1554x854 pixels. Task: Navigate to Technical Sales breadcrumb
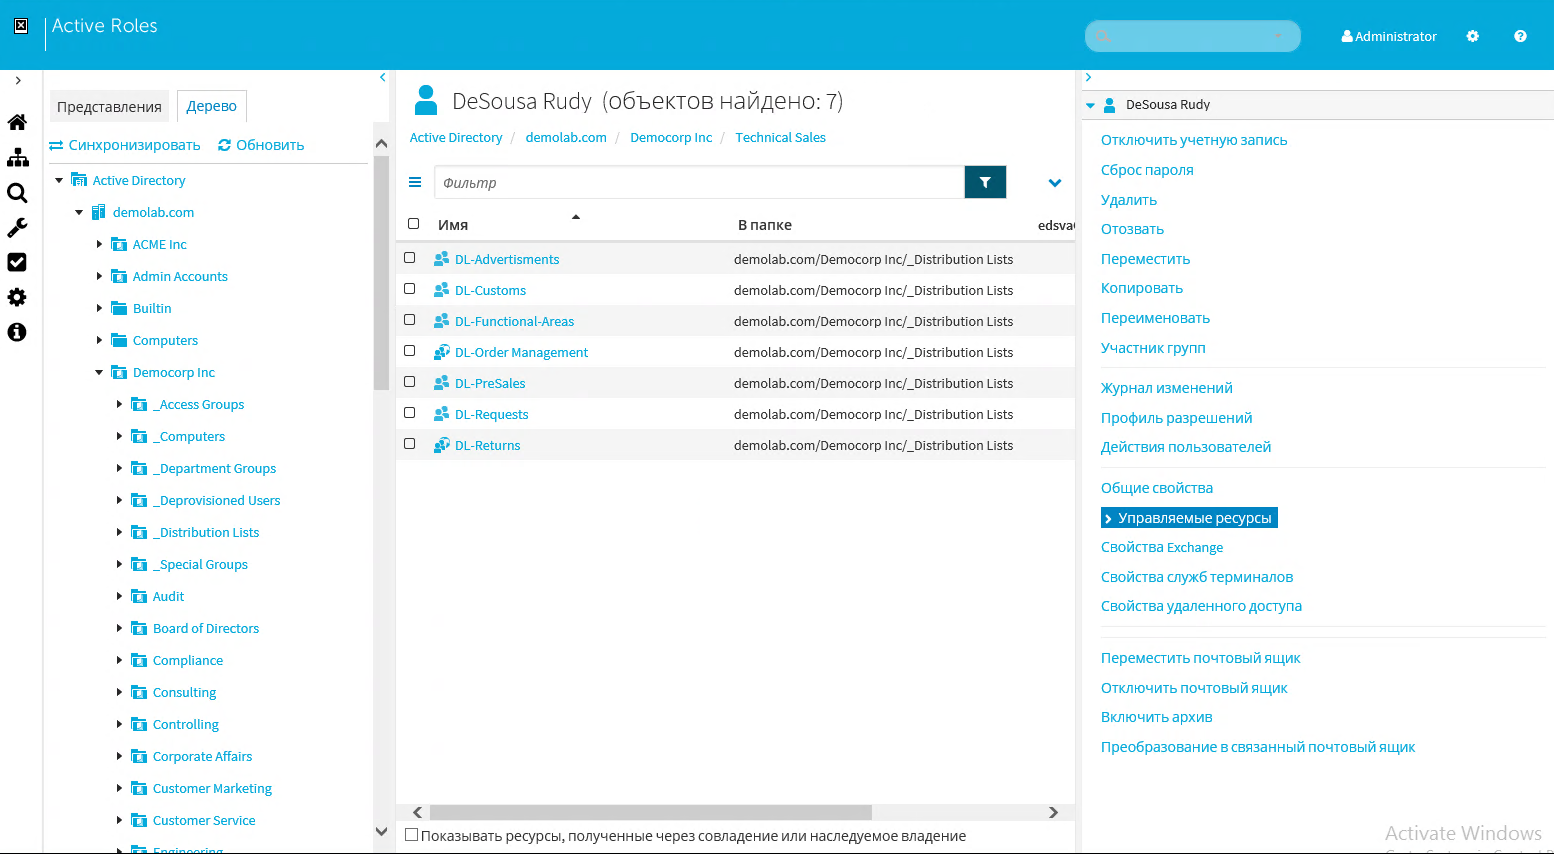pyautogui.click(x=780, y=138)
